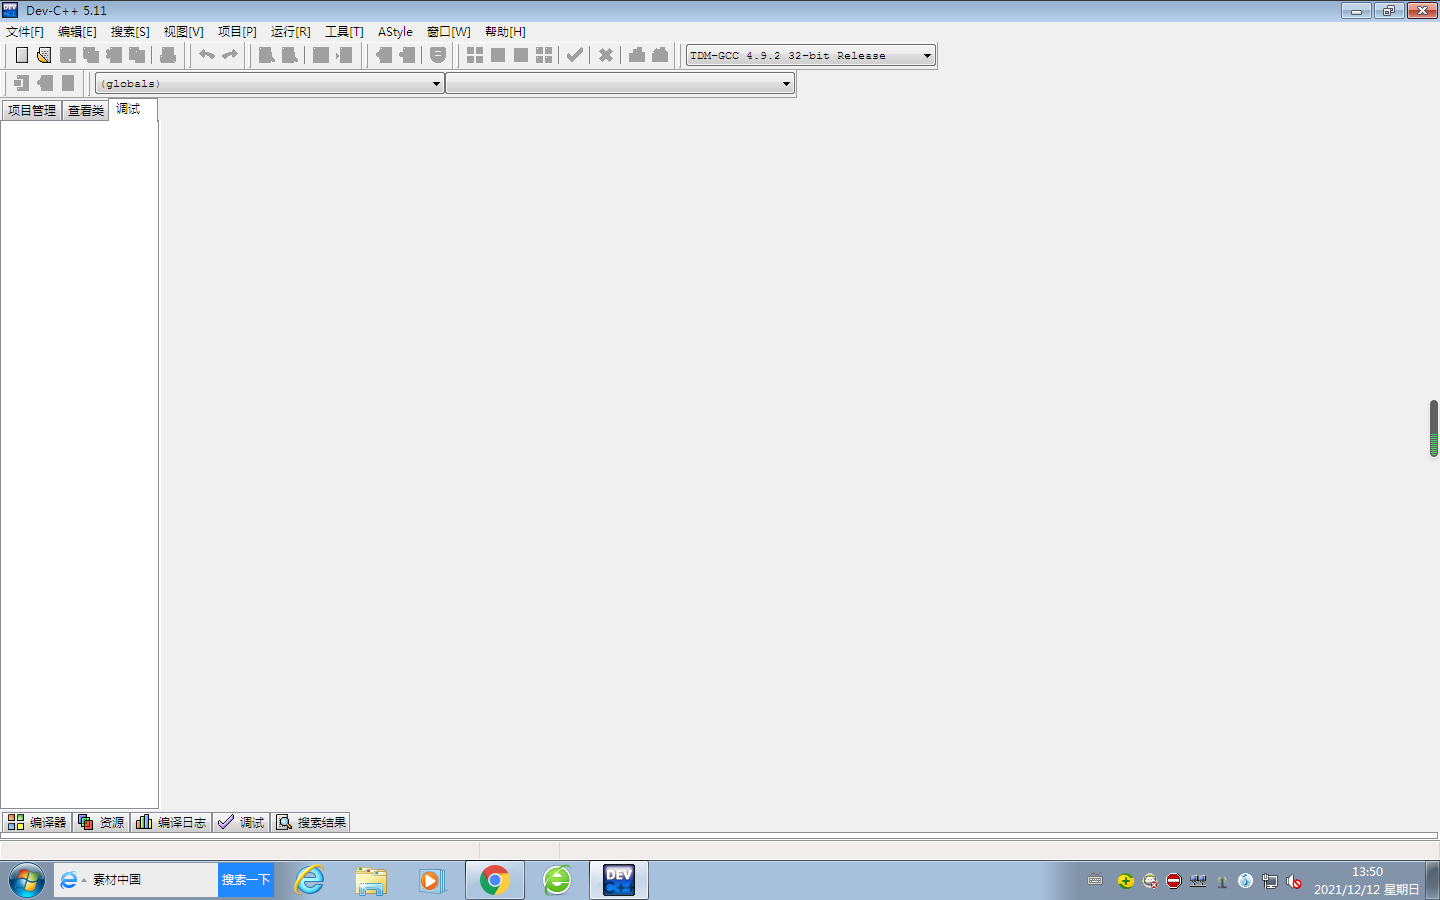The width and height of the screenshot is (1440, 900).
Task: Click the X icon in the toolbar
Action: click(606, 55)
